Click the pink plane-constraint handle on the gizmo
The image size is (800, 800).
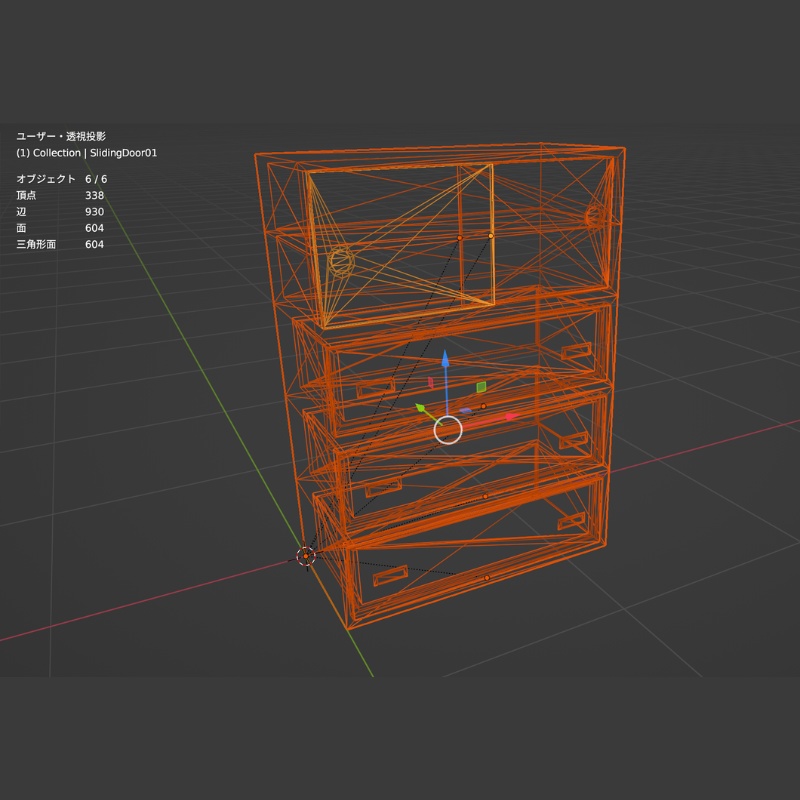[430, 381]
